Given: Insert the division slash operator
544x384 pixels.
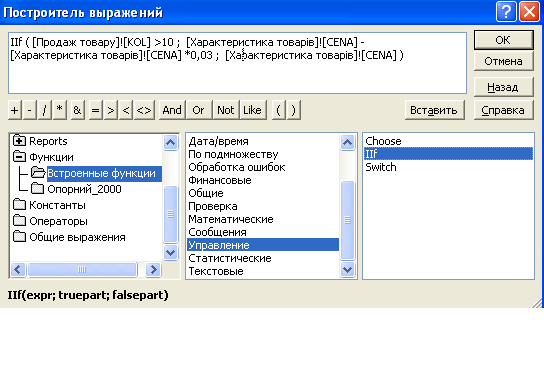Looking at the screenshot, I should tap(45, 110).
